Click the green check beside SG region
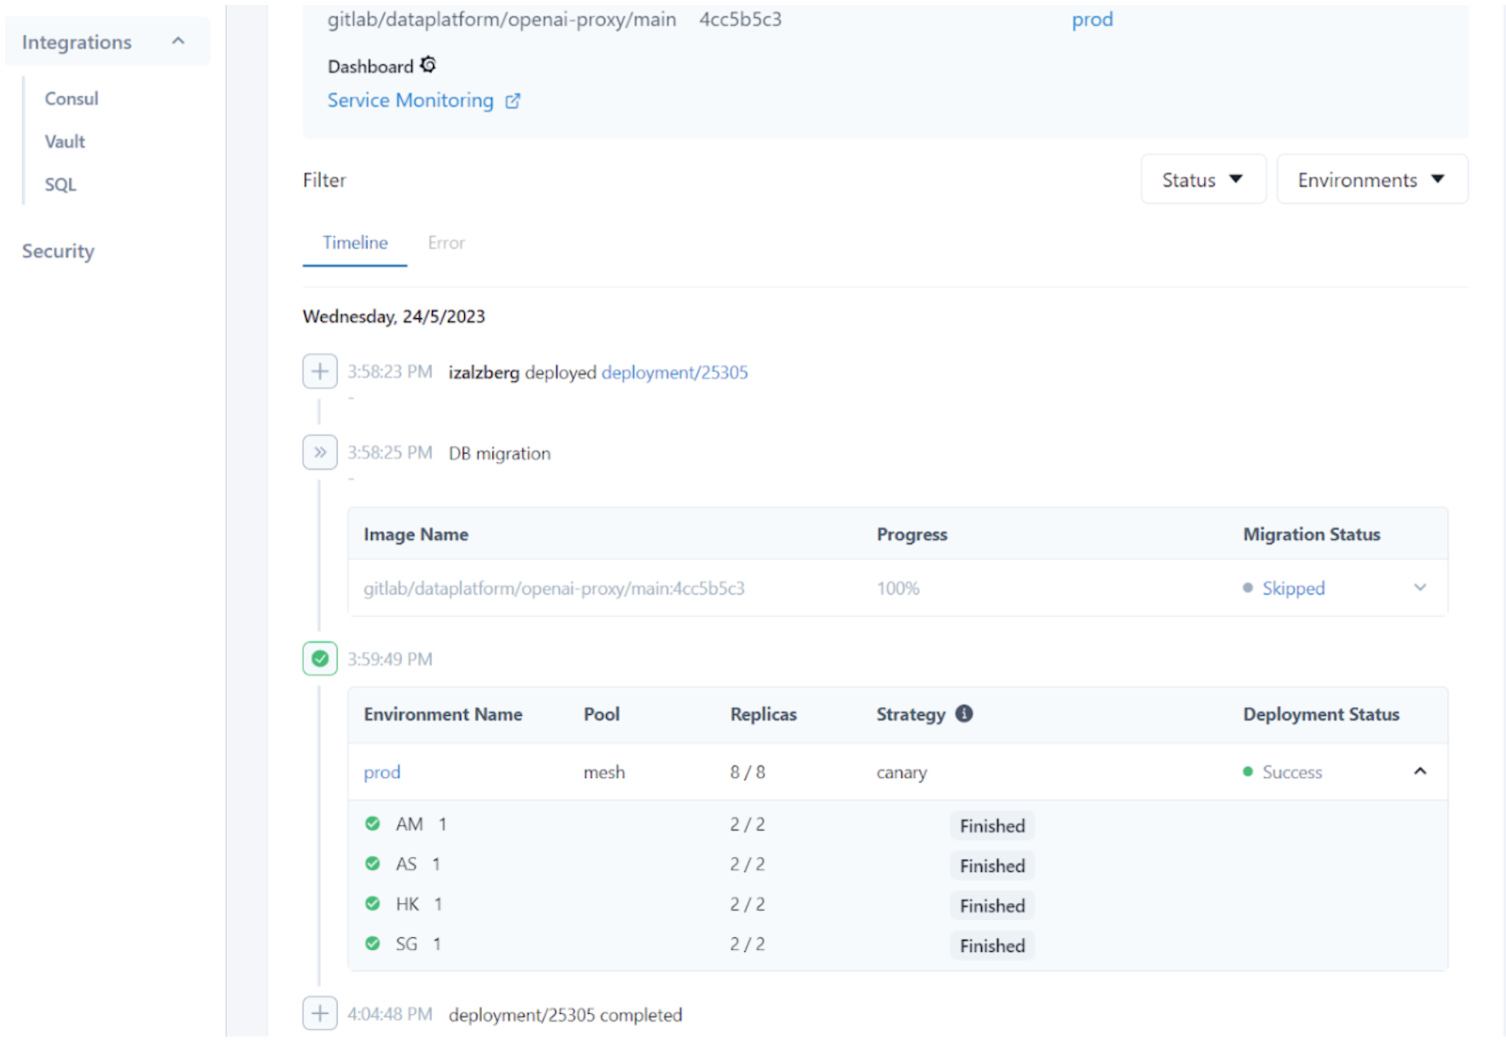1506x1050 pixels. tap(372, 943)
